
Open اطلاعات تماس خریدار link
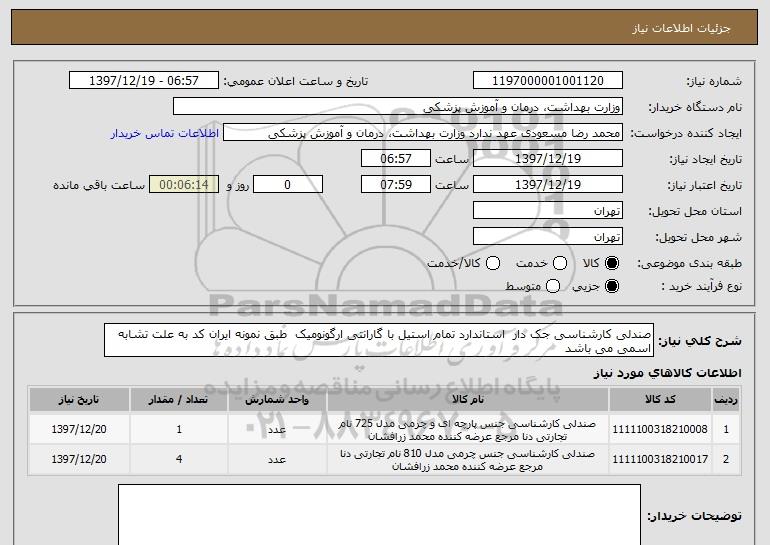165,133
